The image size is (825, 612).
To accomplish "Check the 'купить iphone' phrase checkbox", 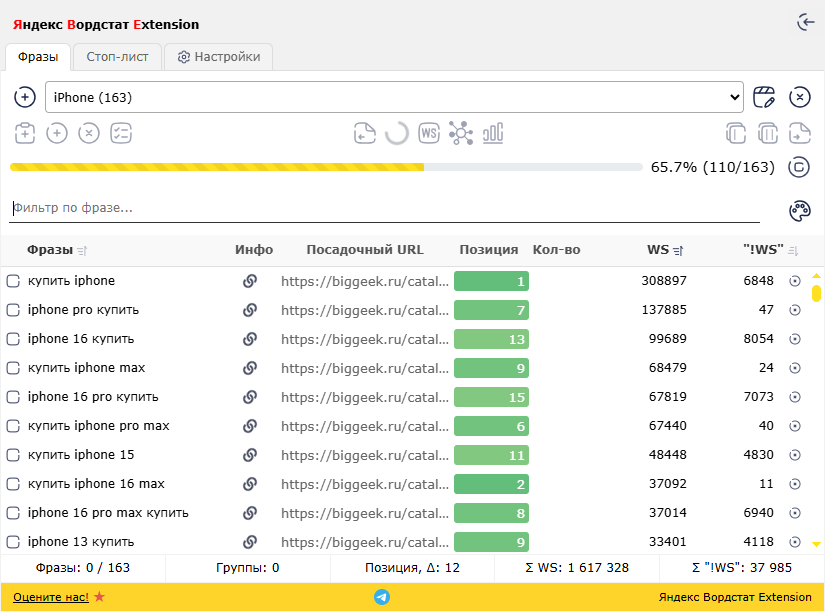I will [13, 281].
